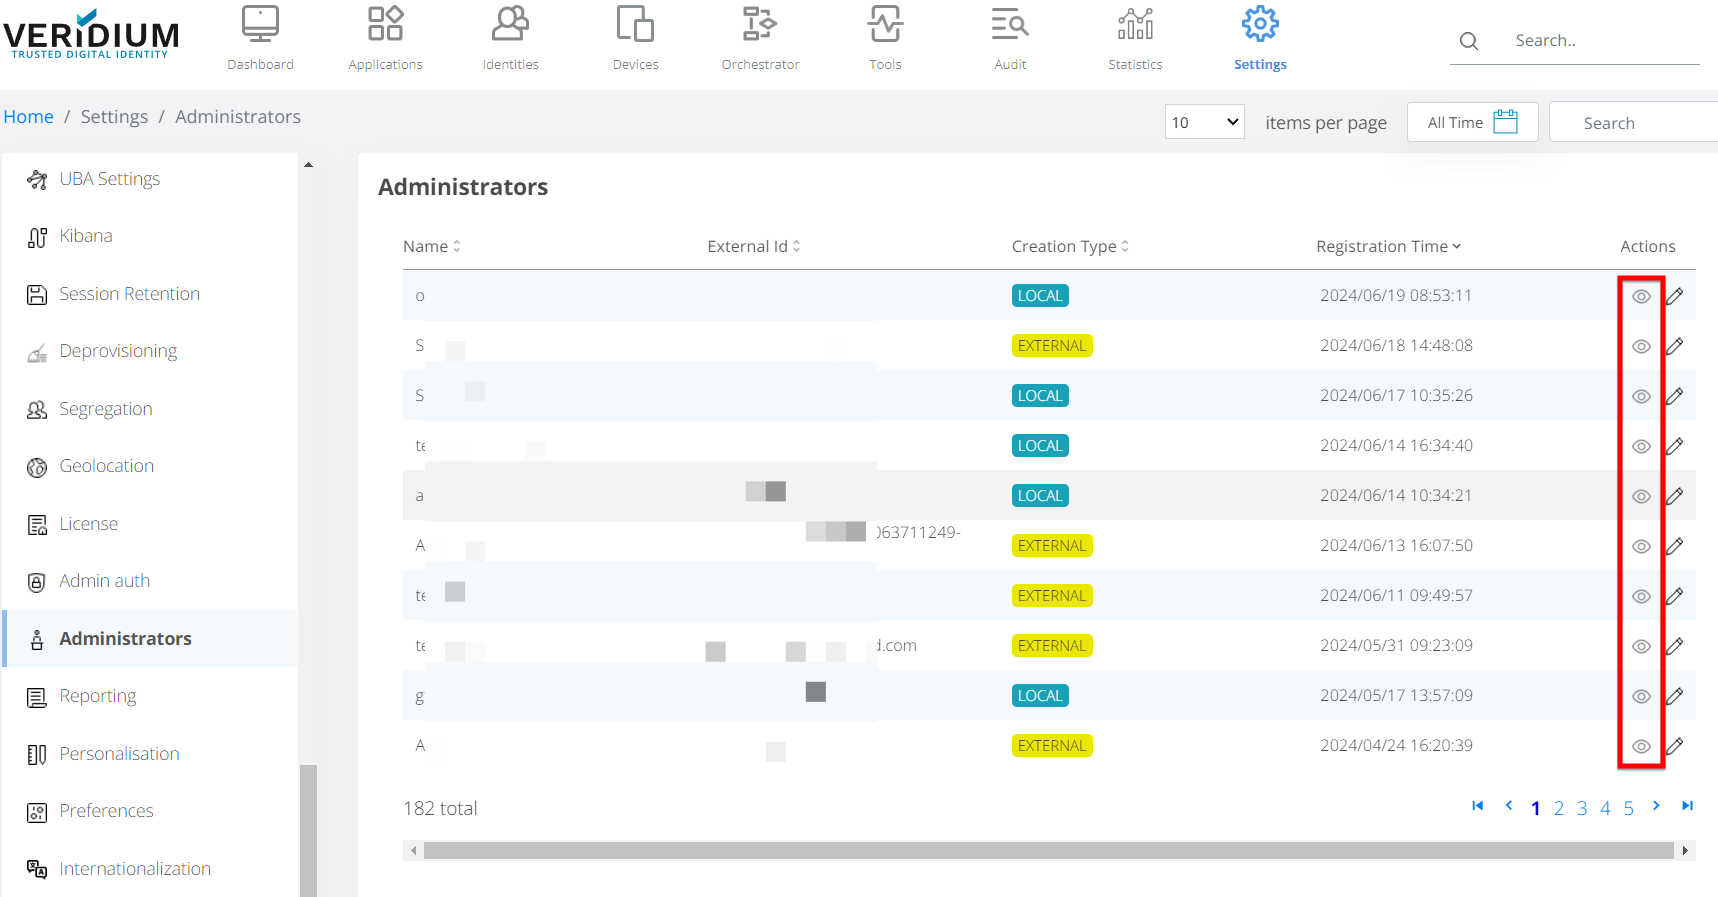Edit the administrator registered 2024/06/13 16:07:50
The width and height of the screenshot is (1718, 897).
(x=1675, y=546)
